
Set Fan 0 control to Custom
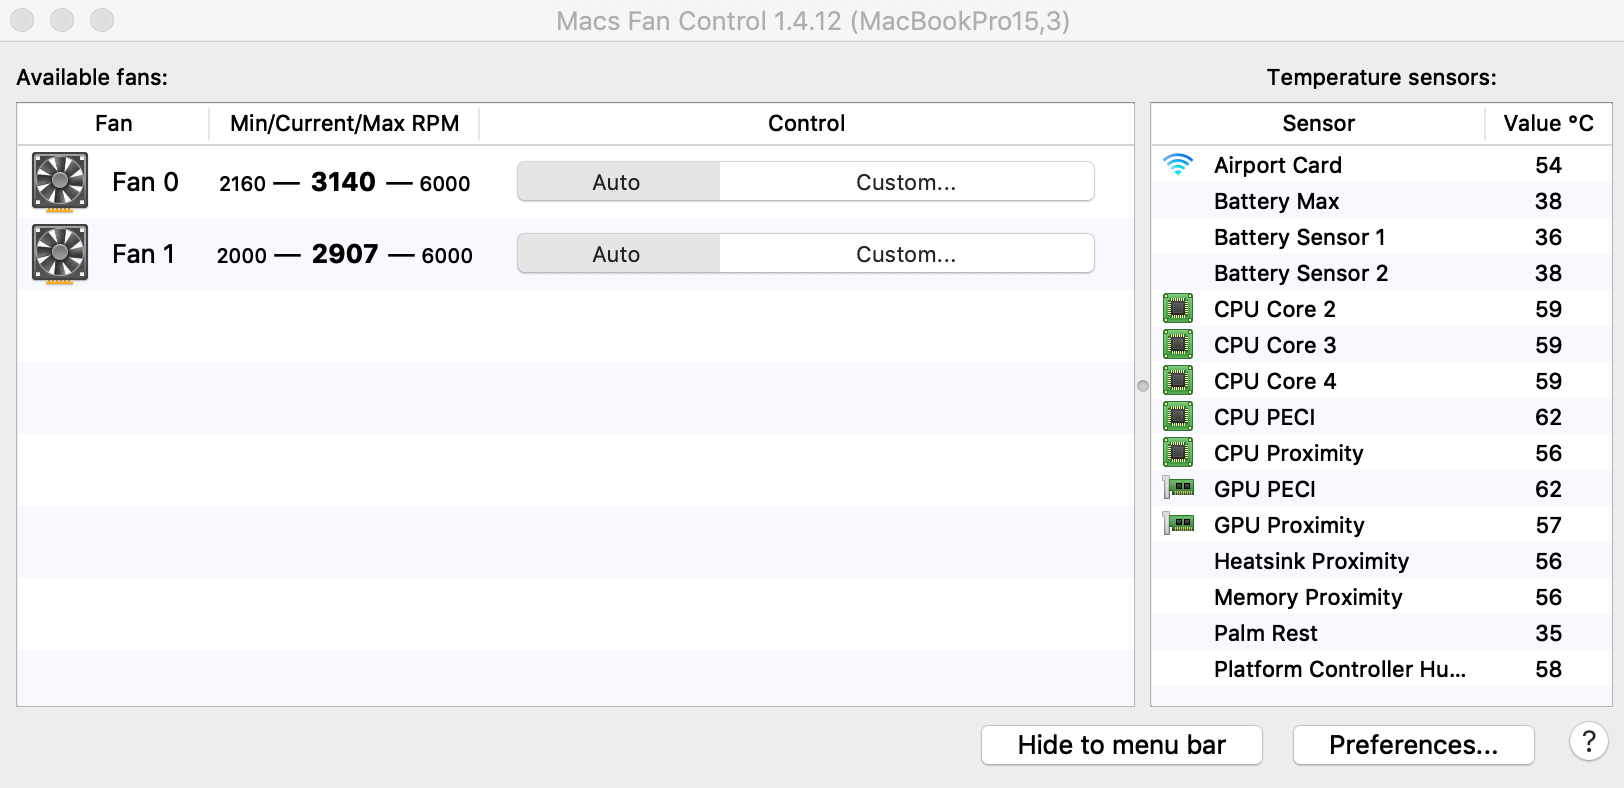coord(906,182)
